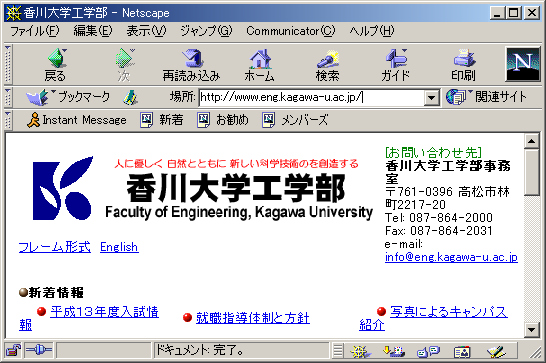Click the URL address field
Viewport: 546px width, 363px height.
pos(312,98)
